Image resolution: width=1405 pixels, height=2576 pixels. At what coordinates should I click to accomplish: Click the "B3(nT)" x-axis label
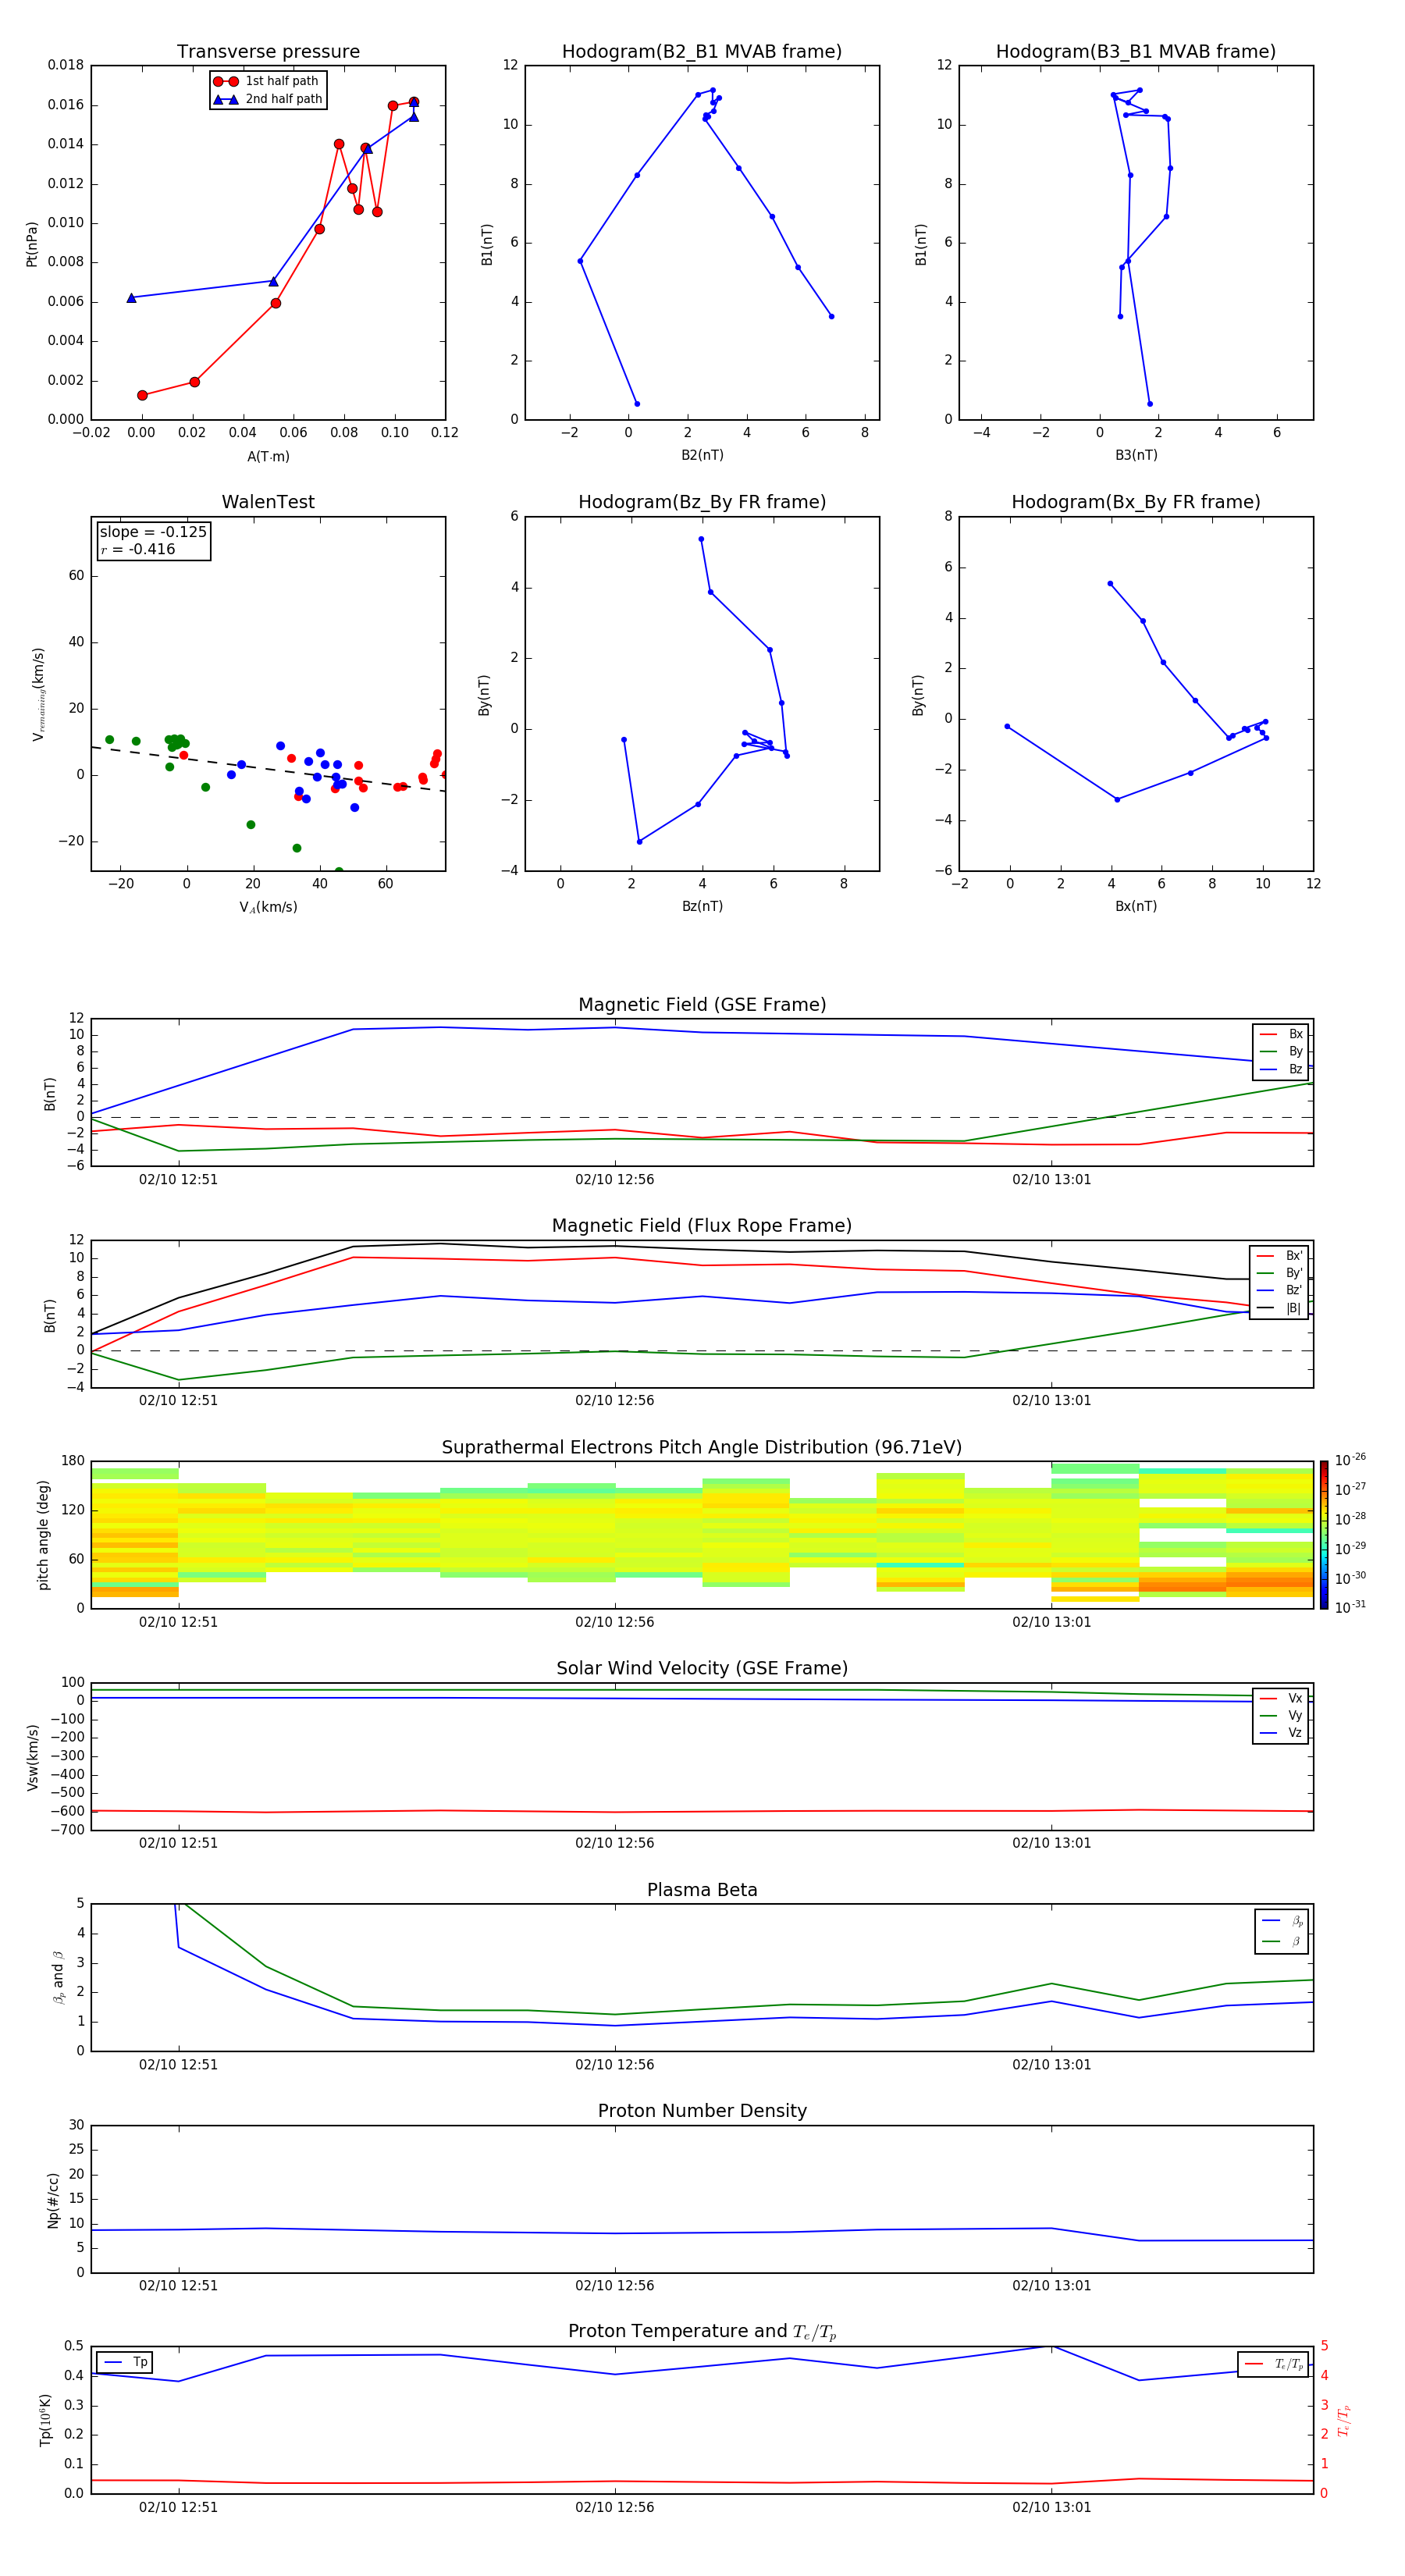pyautogui.click(x=1136, y=455)
